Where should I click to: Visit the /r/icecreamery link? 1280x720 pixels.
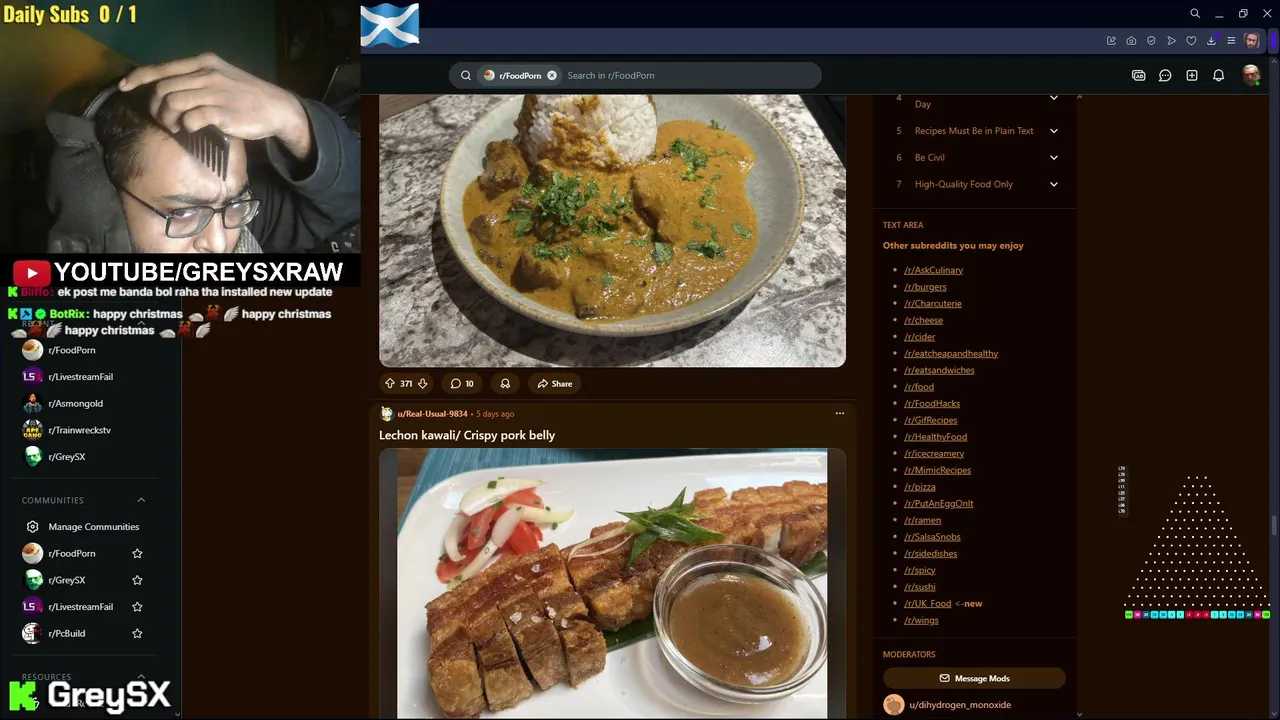[934, 453]
